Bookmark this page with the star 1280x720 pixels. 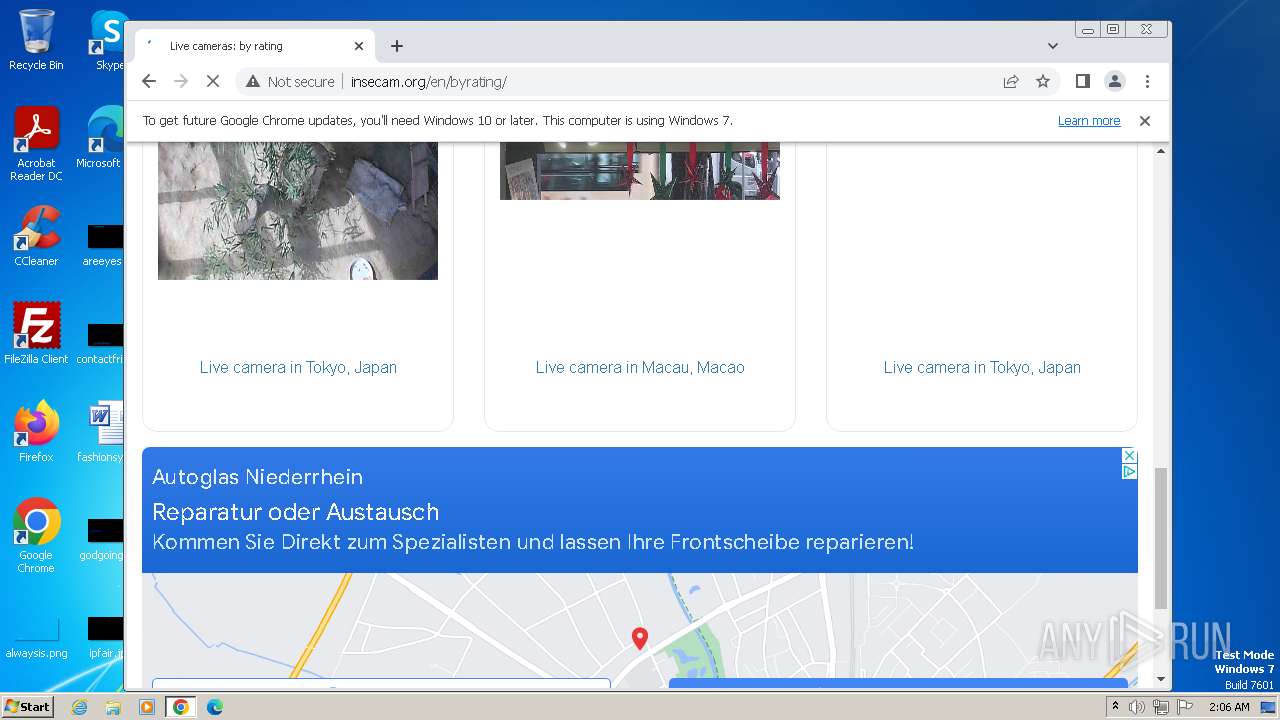1043,82
